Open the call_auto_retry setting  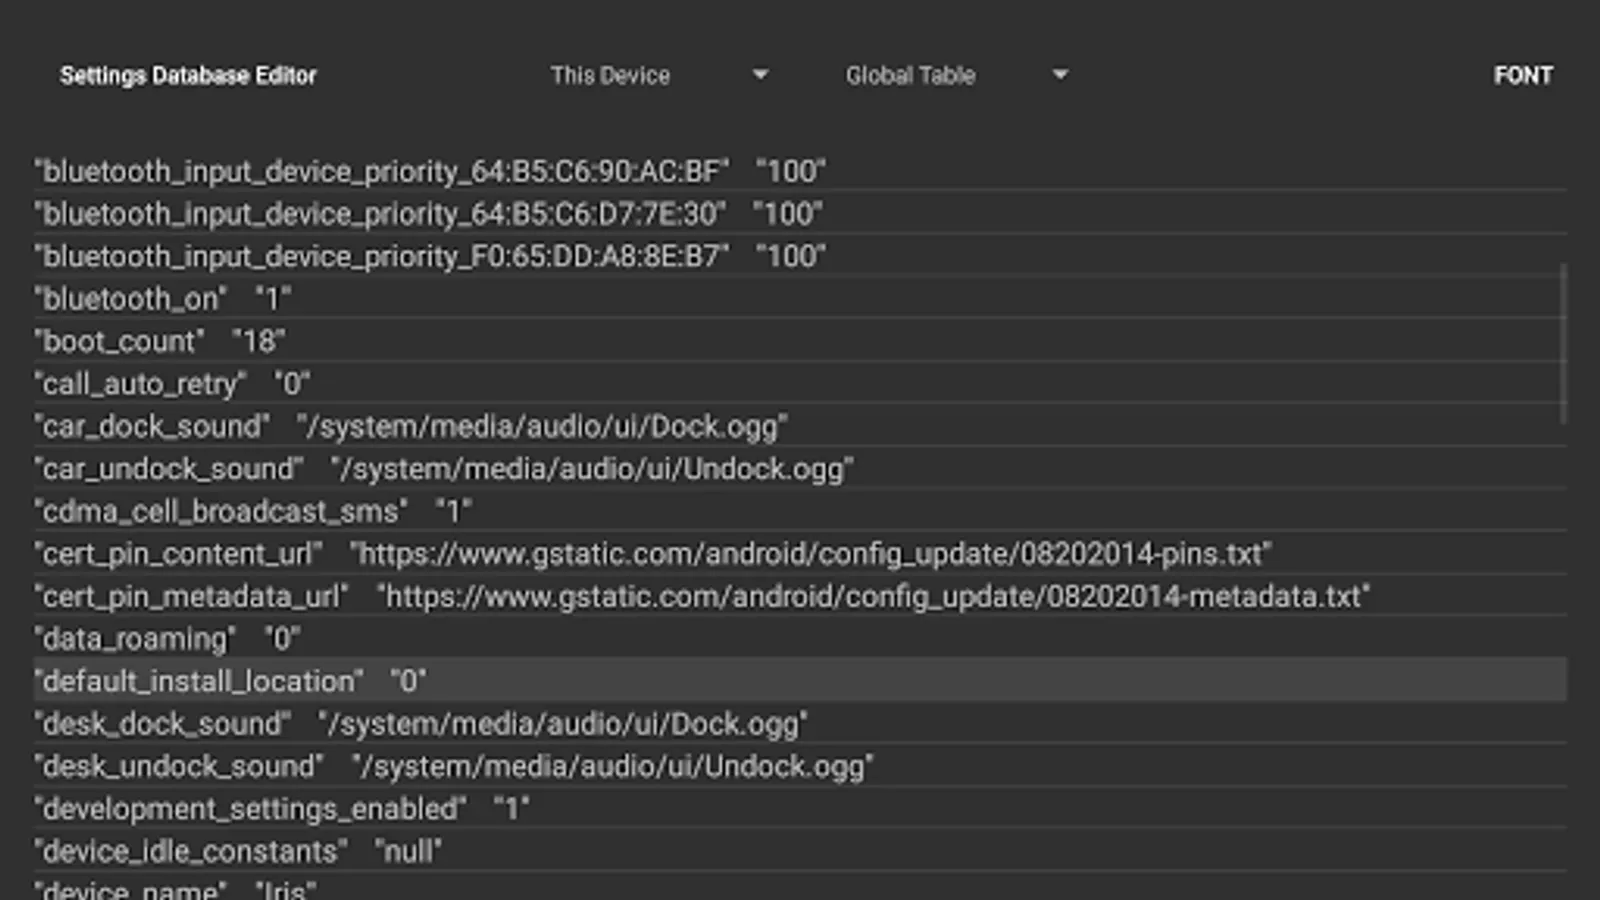tap(170, 383)
